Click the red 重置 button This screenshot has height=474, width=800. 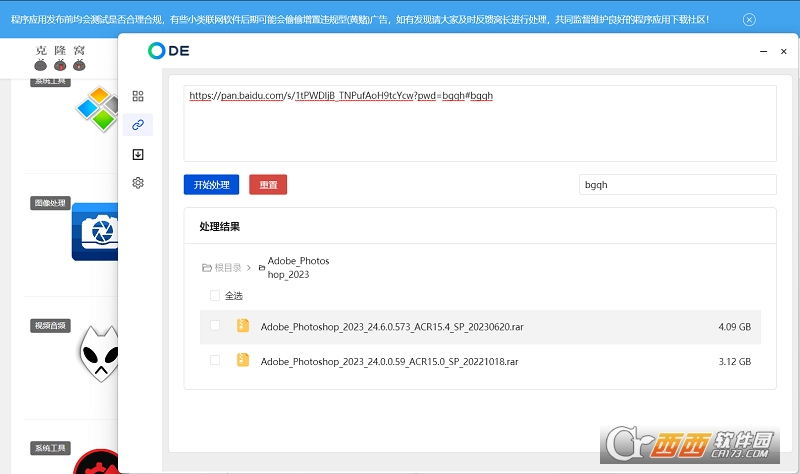click(268, 185)
